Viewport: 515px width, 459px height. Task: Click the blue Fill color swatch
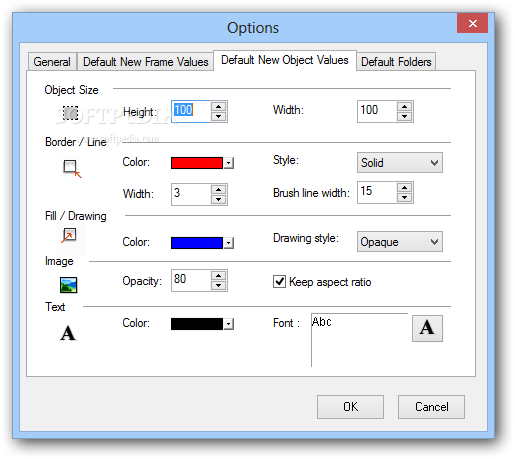tap(197, 243)
